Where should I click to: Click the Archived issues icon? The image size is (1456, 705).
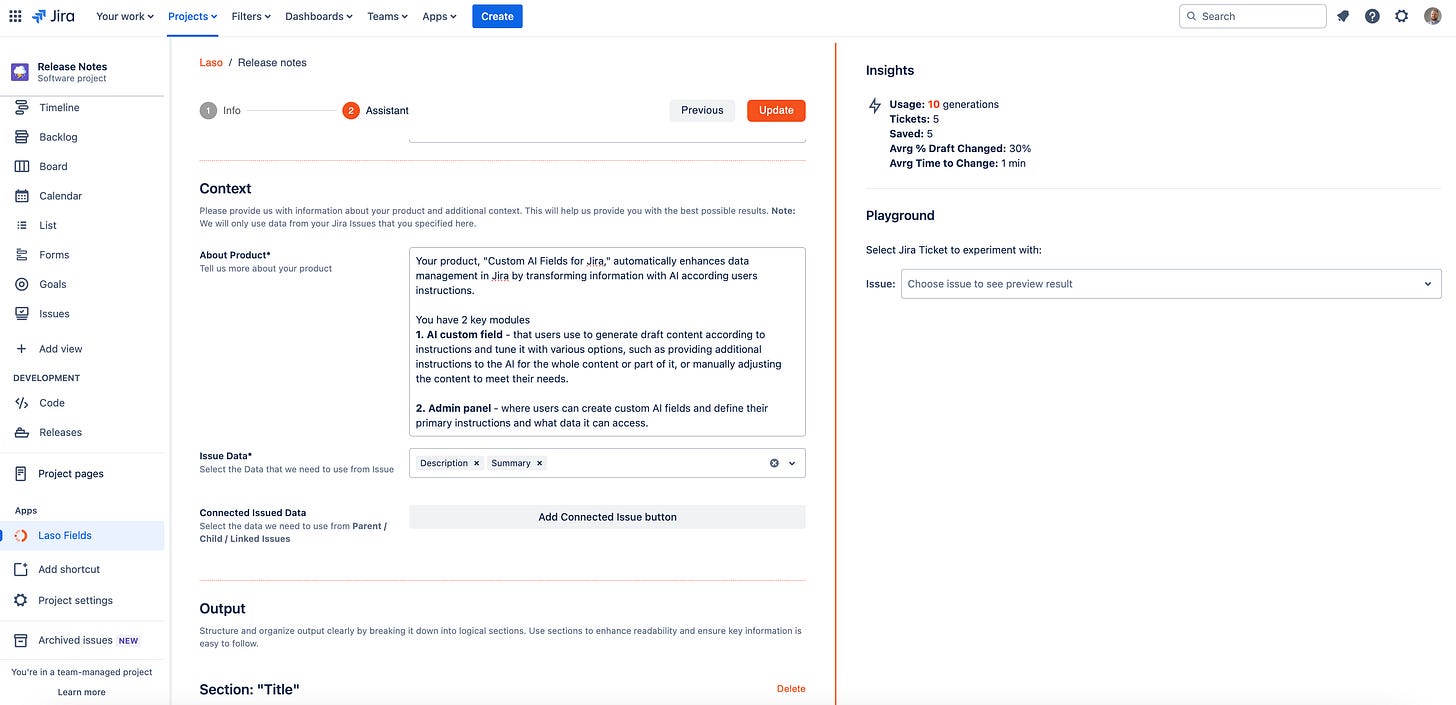(x=21, y=641)
